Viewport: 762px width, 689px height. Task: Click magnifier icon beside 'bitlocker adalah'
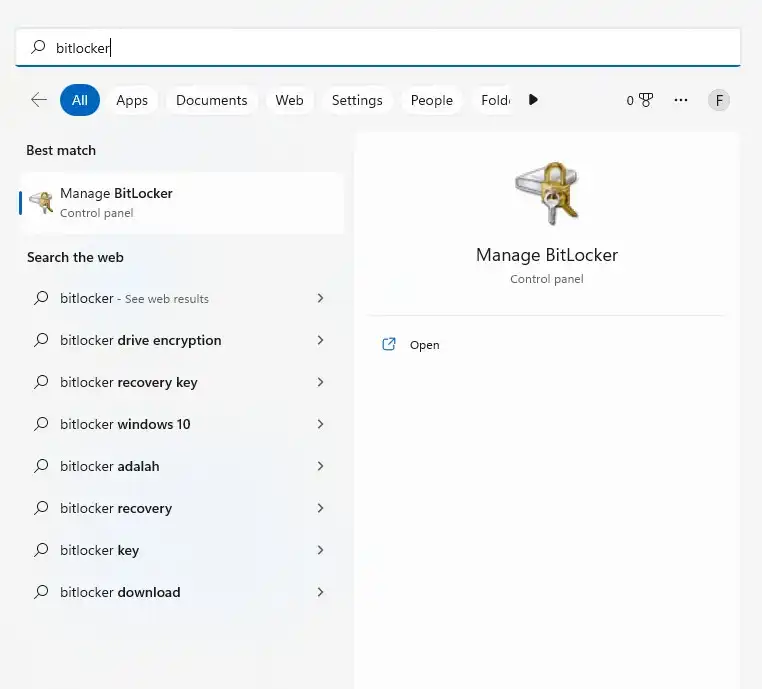[x=41, y=465]
